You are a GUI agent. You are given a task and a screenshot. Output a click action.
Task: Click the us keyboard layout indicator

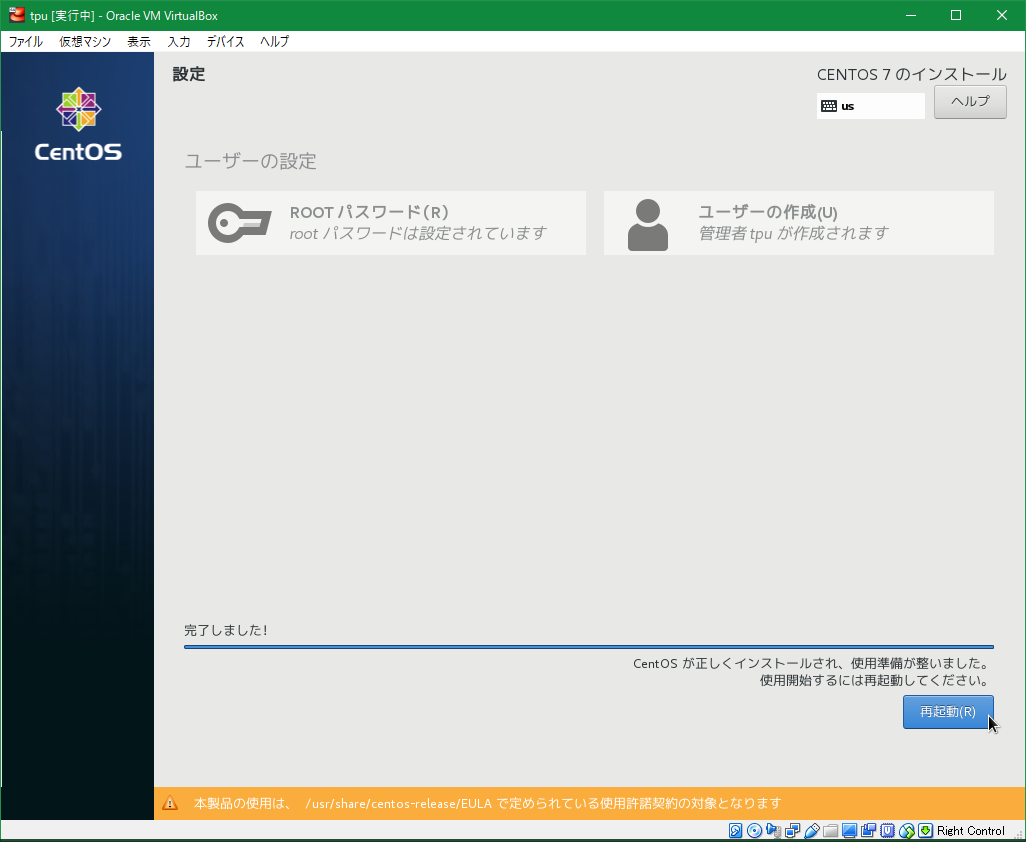(x=870, y=106)
